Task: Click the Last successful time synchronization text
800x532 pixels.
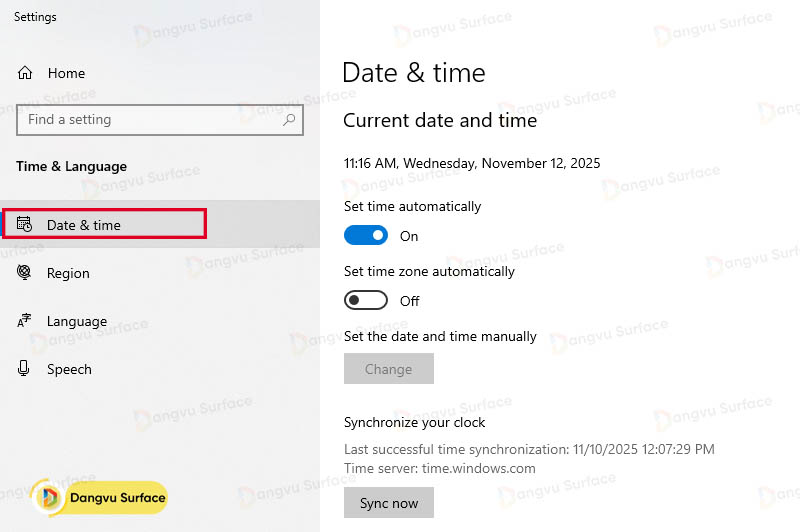Action: pos(529,449)
